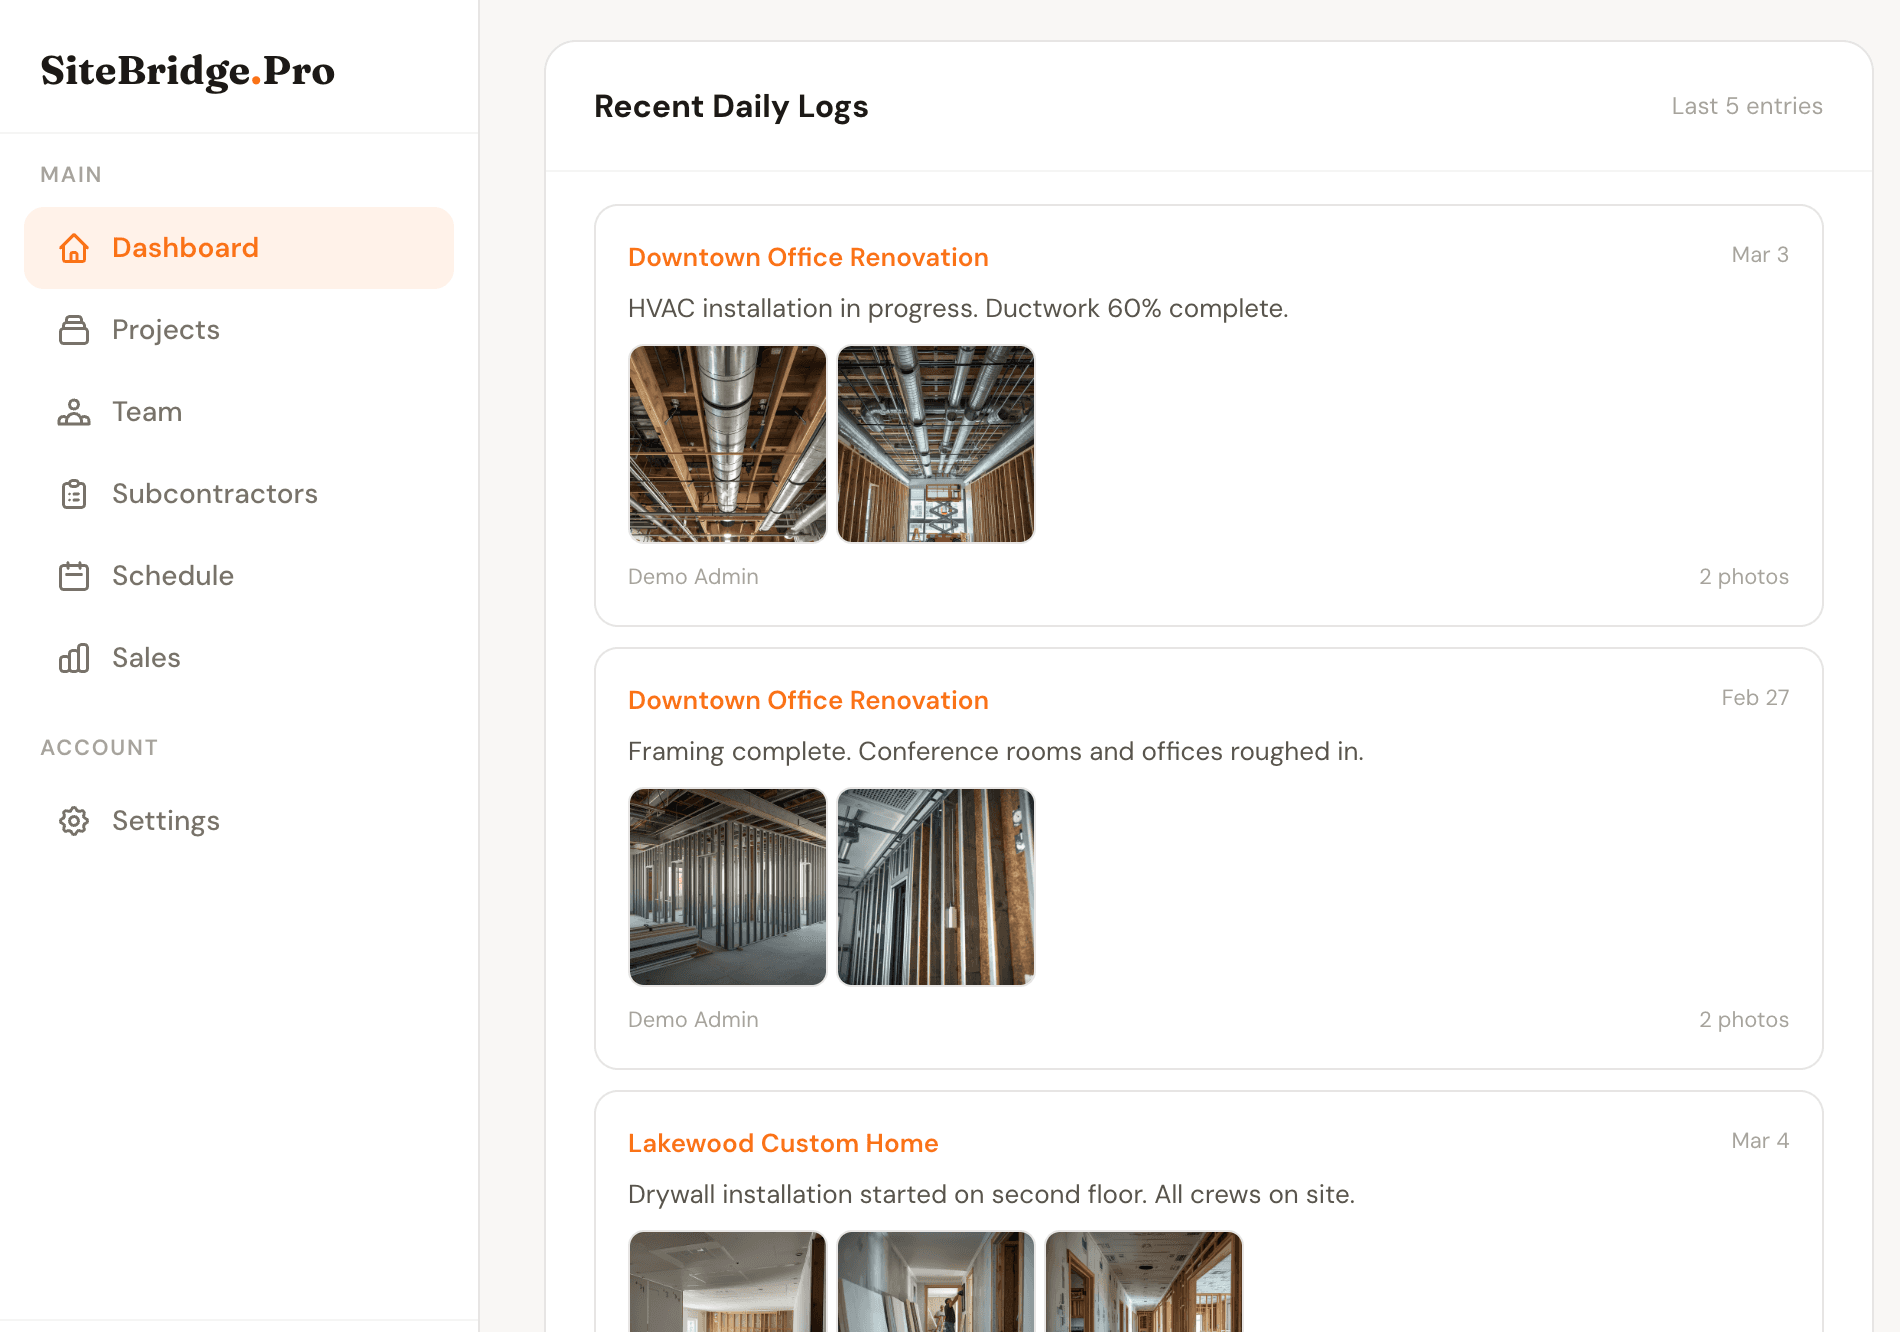
Task: Open the Projects menu item
Action: (x=165, y=330)
